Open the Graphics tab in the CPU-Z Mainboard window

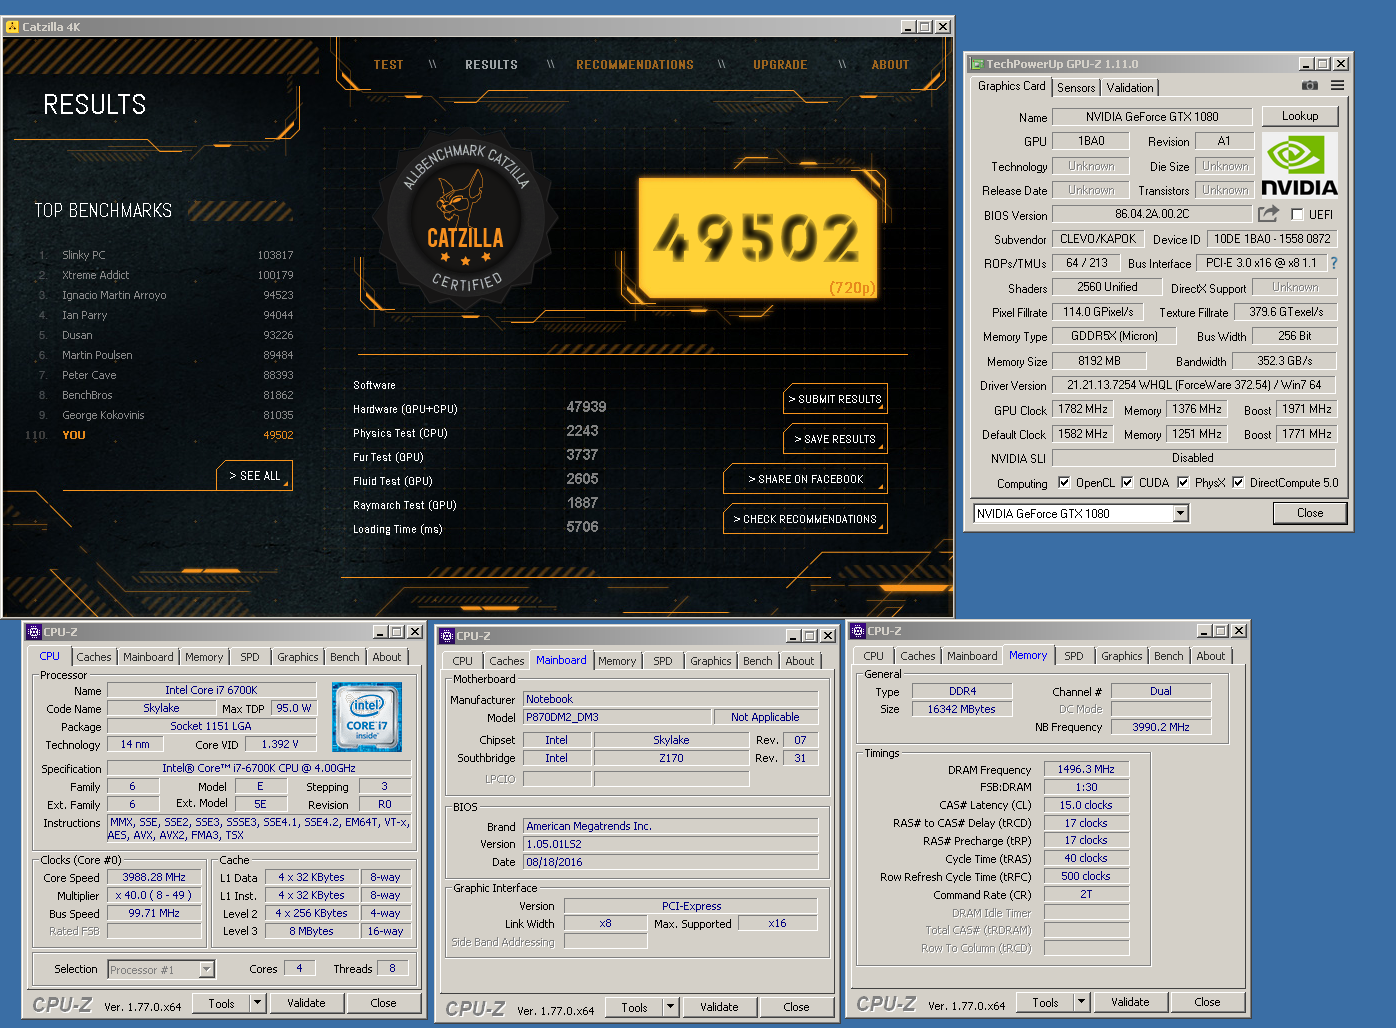[711, 661]
